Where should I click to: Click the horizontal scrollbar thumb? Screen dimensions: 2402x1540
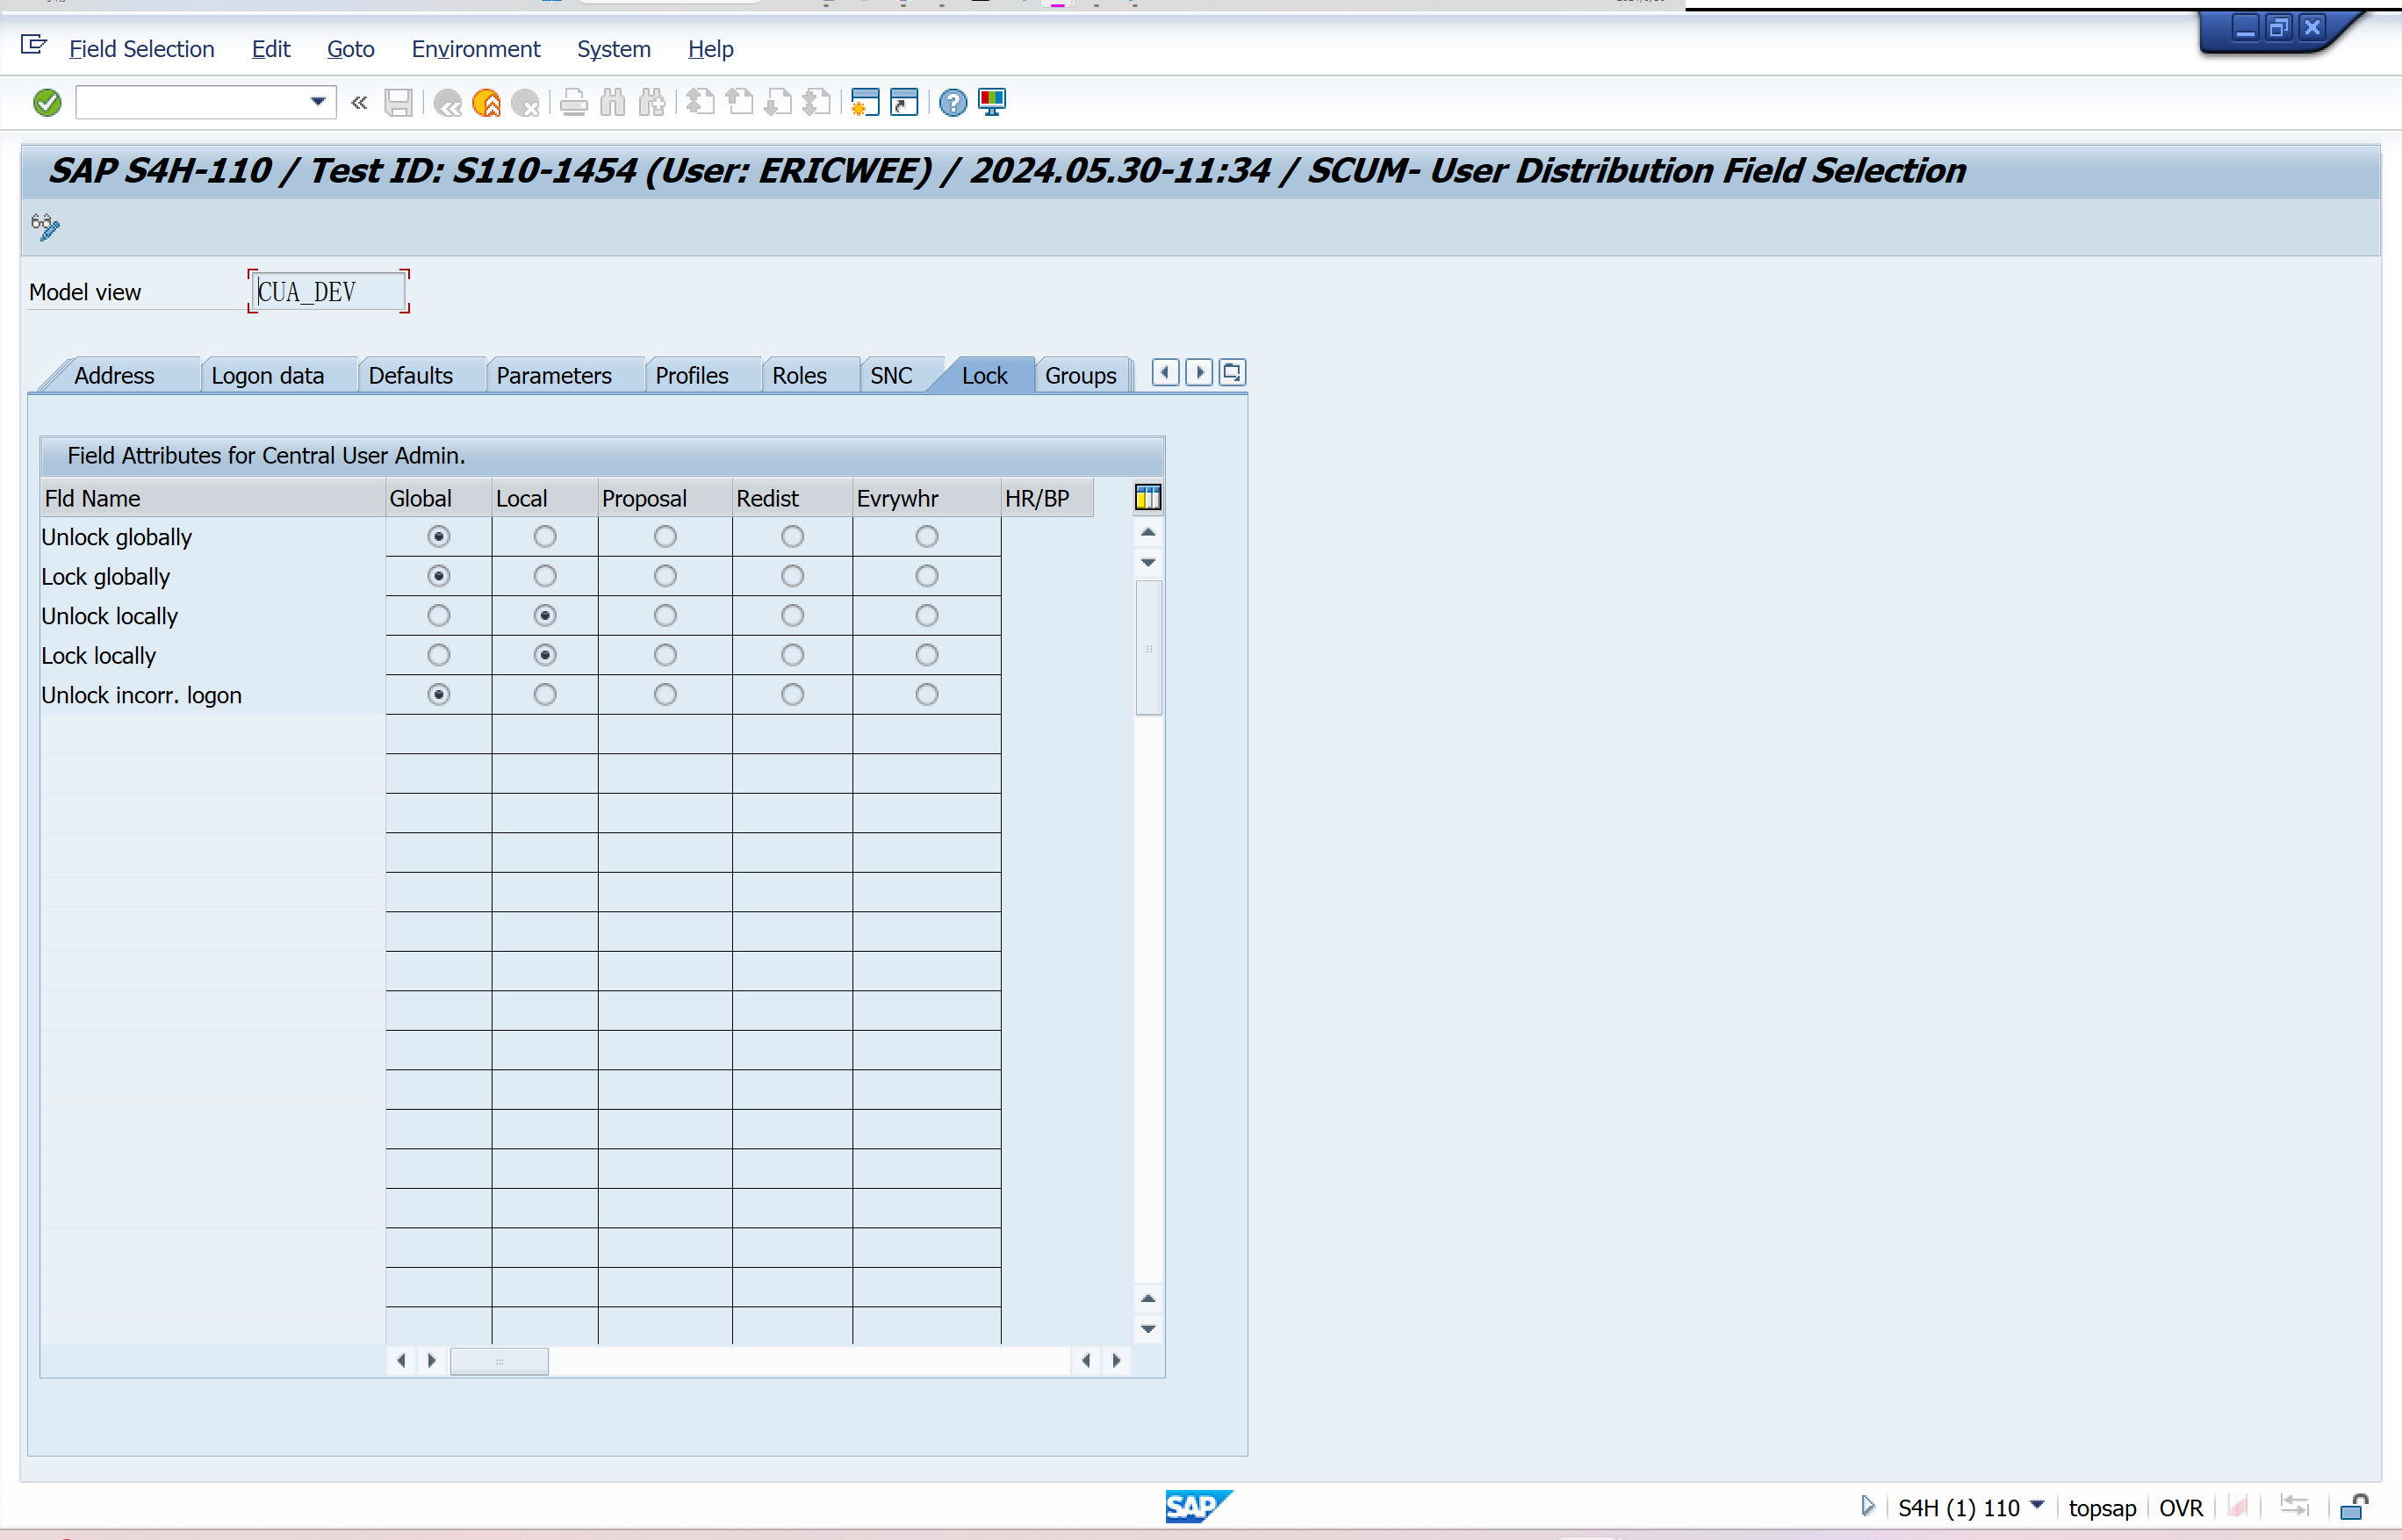tap(499, 1360)
